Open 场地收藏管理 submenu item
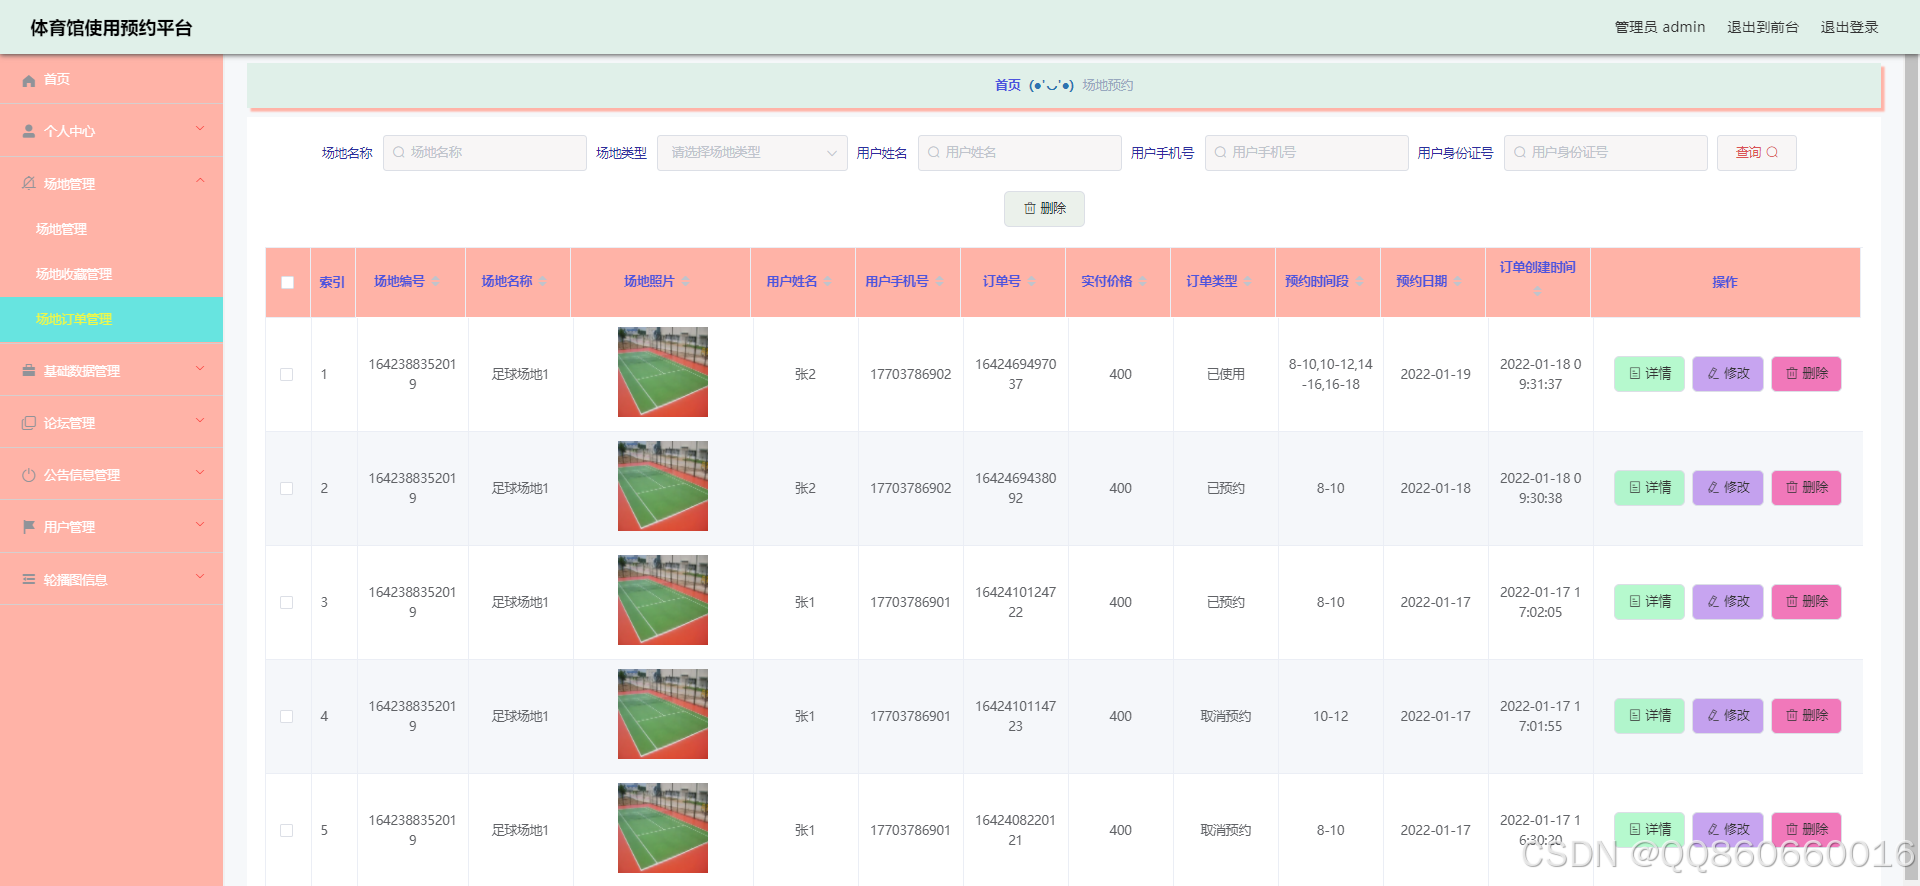This screenshot has width=1920, height=886. (x=111, y=274)
